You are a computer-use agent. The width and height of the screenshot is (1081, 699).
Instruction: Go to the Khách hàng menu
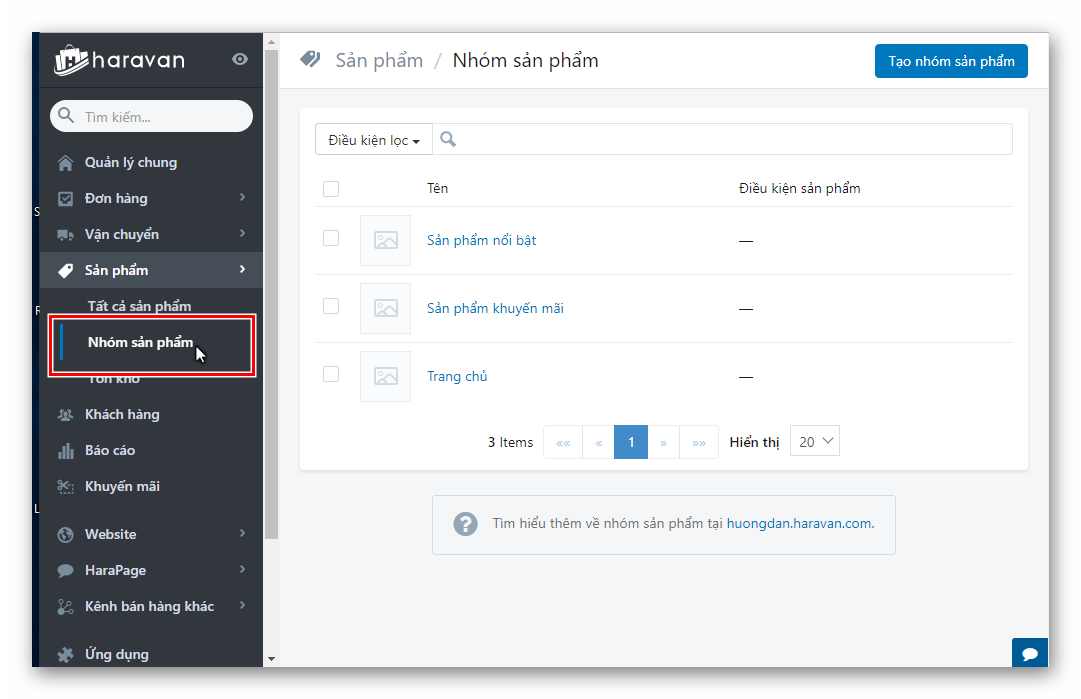122,415
